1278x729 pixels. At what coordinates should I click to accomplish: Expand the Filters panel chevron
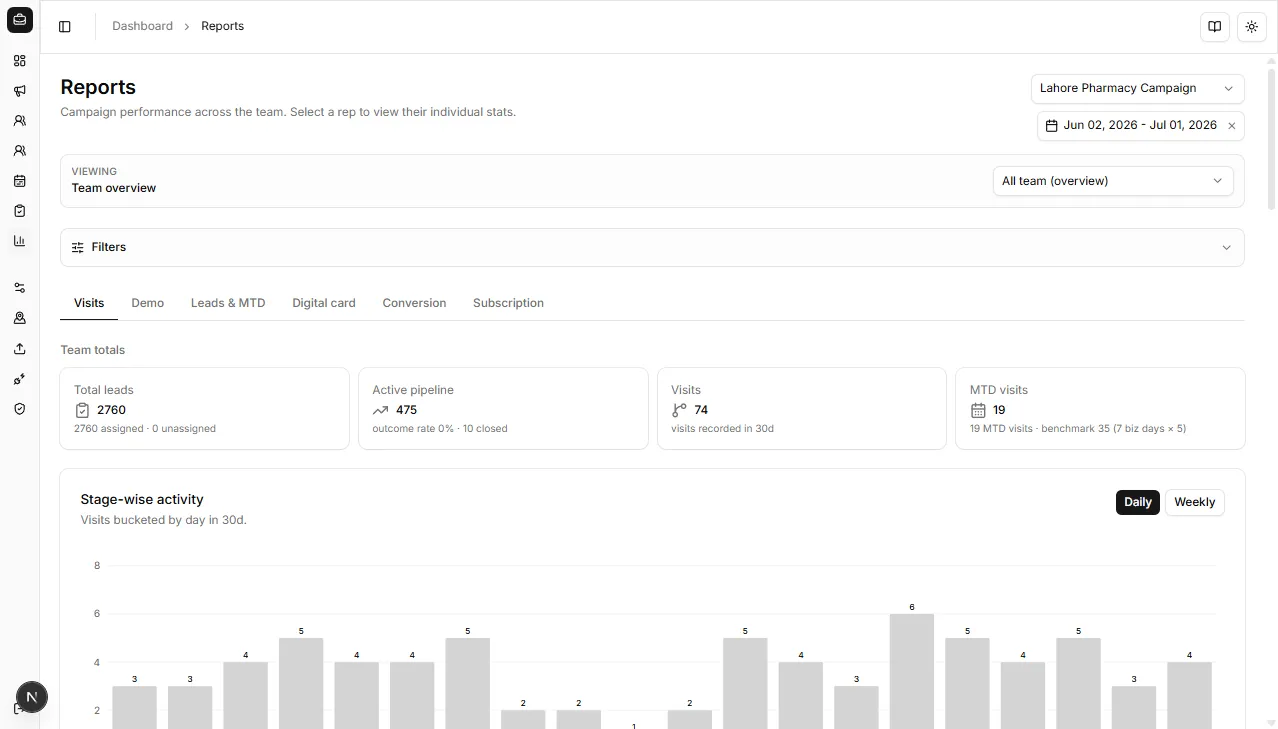tap(1227, 247)
